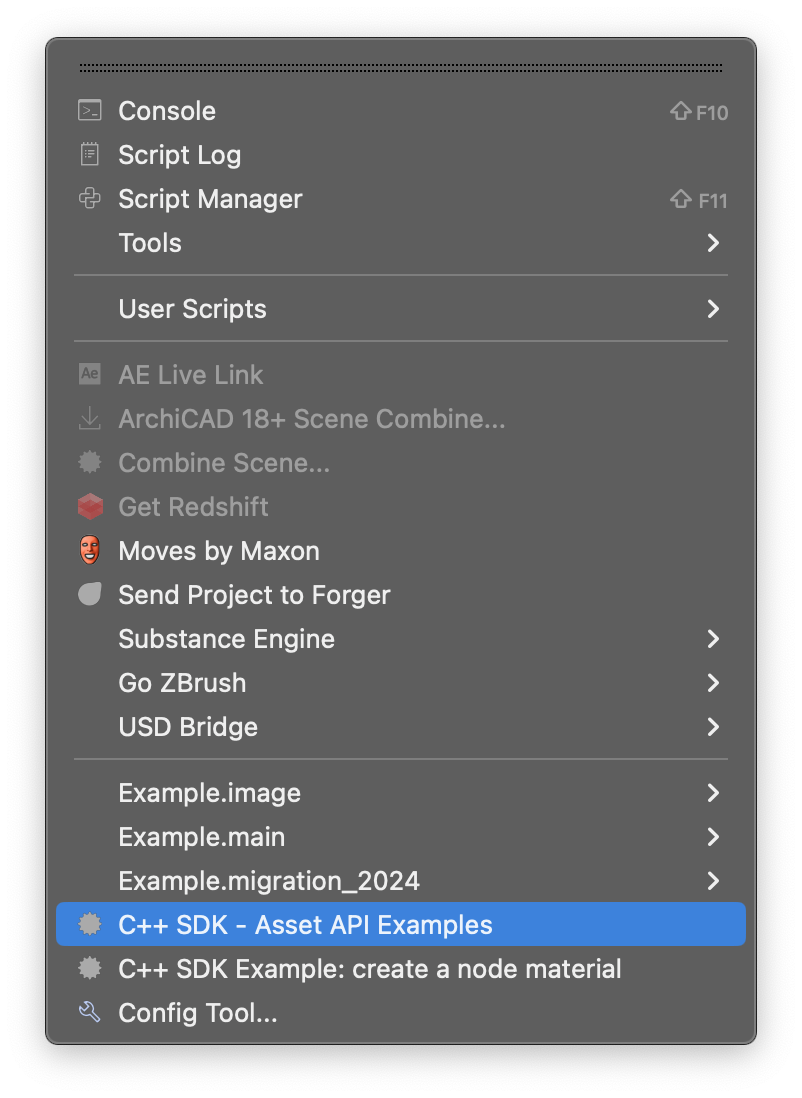Click gear icon beside Asset API Examples
The image size is (802, 1098).
(x=90, y=925)
